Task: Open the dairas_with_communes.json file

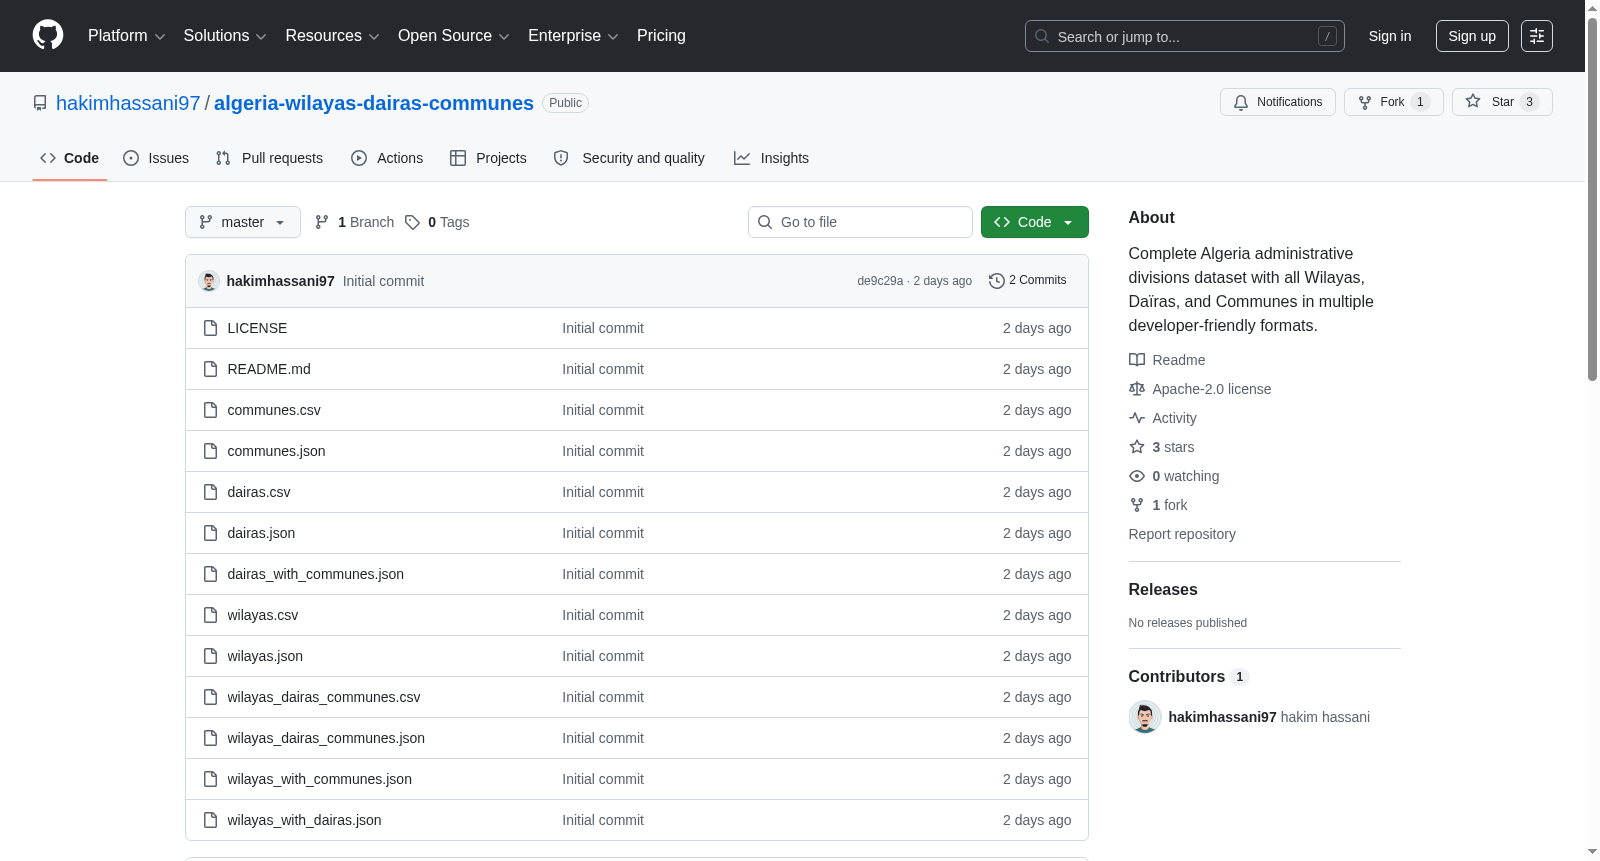Action: pyautogui.click(x=316, y=574)
